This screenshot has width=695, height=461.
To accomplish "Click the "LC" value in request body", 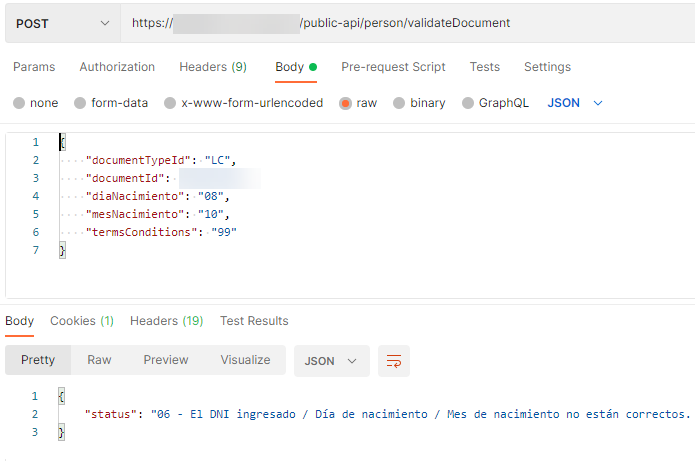I will click(217, 160).
